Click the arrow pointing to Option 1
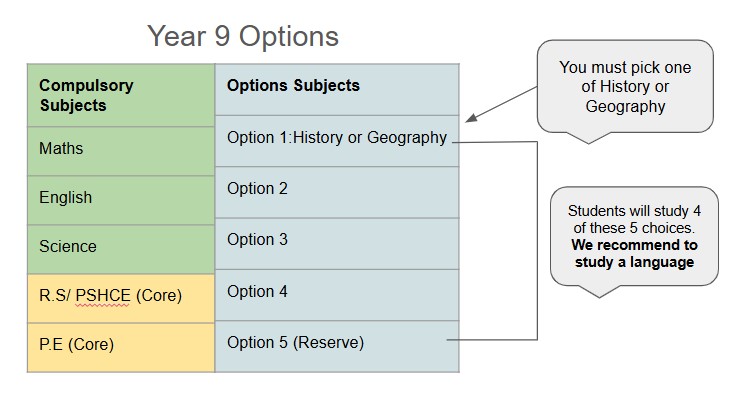Image resolution: width=745 pixels, height=397 pixels. click(x=501, y=104)
